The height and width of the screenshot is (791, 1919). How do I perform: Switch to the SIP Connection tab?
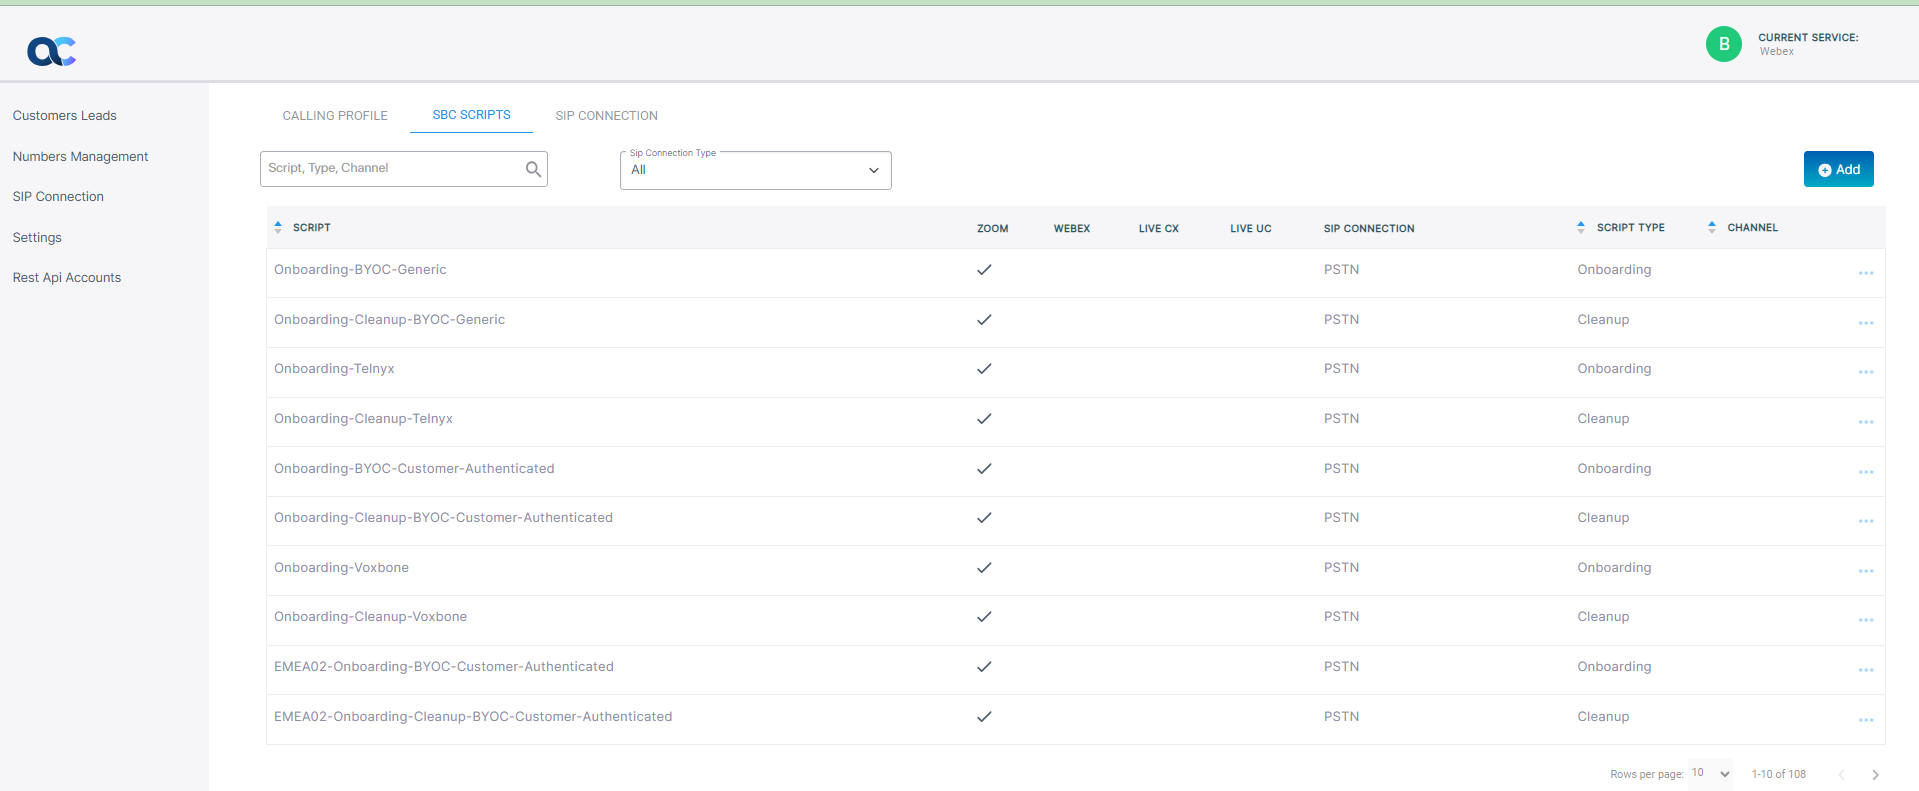pos(606,116)
